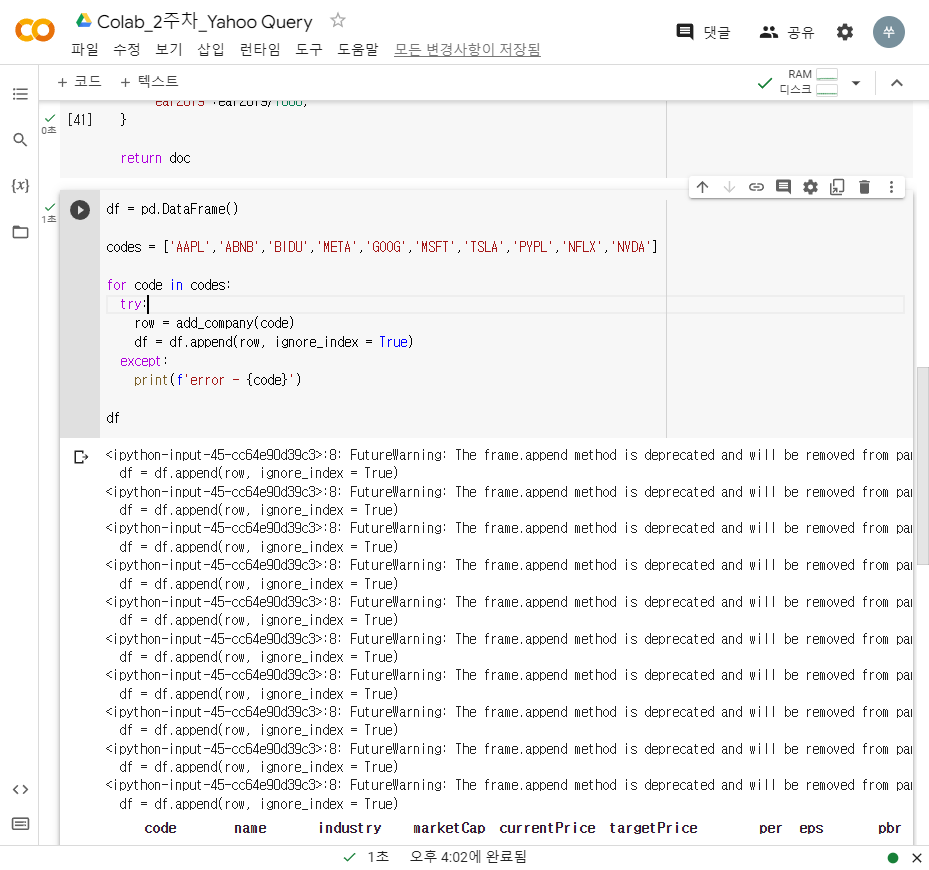Move cell up with the up arrow icon
Image resolution: width=929 pixels, height=870 pixels.
(x=702, y=187)
